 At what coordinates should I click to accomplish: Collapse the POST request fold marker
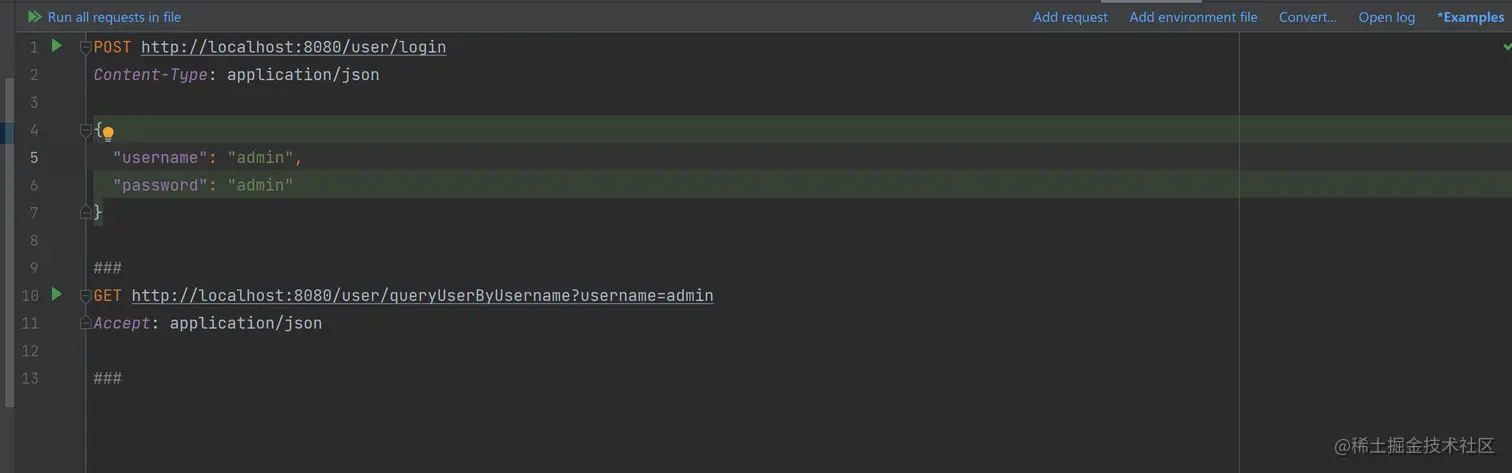pos(86,48)
